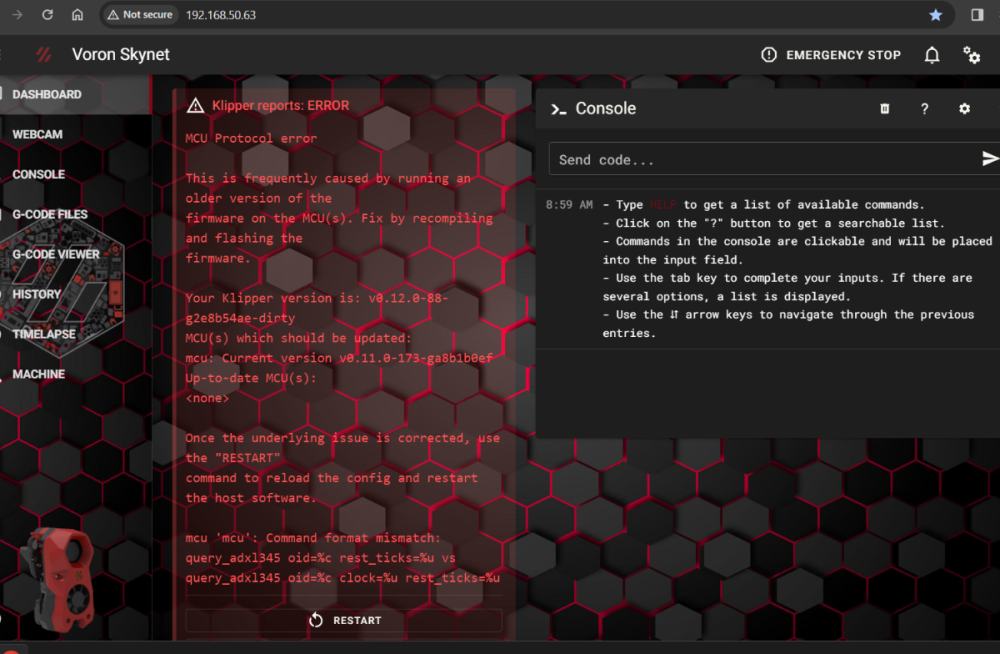Image resolution: width=1000 pixels, height=654 pixels.
Task: Clear the console with trash icon
Action: click(x=885, y=108)
